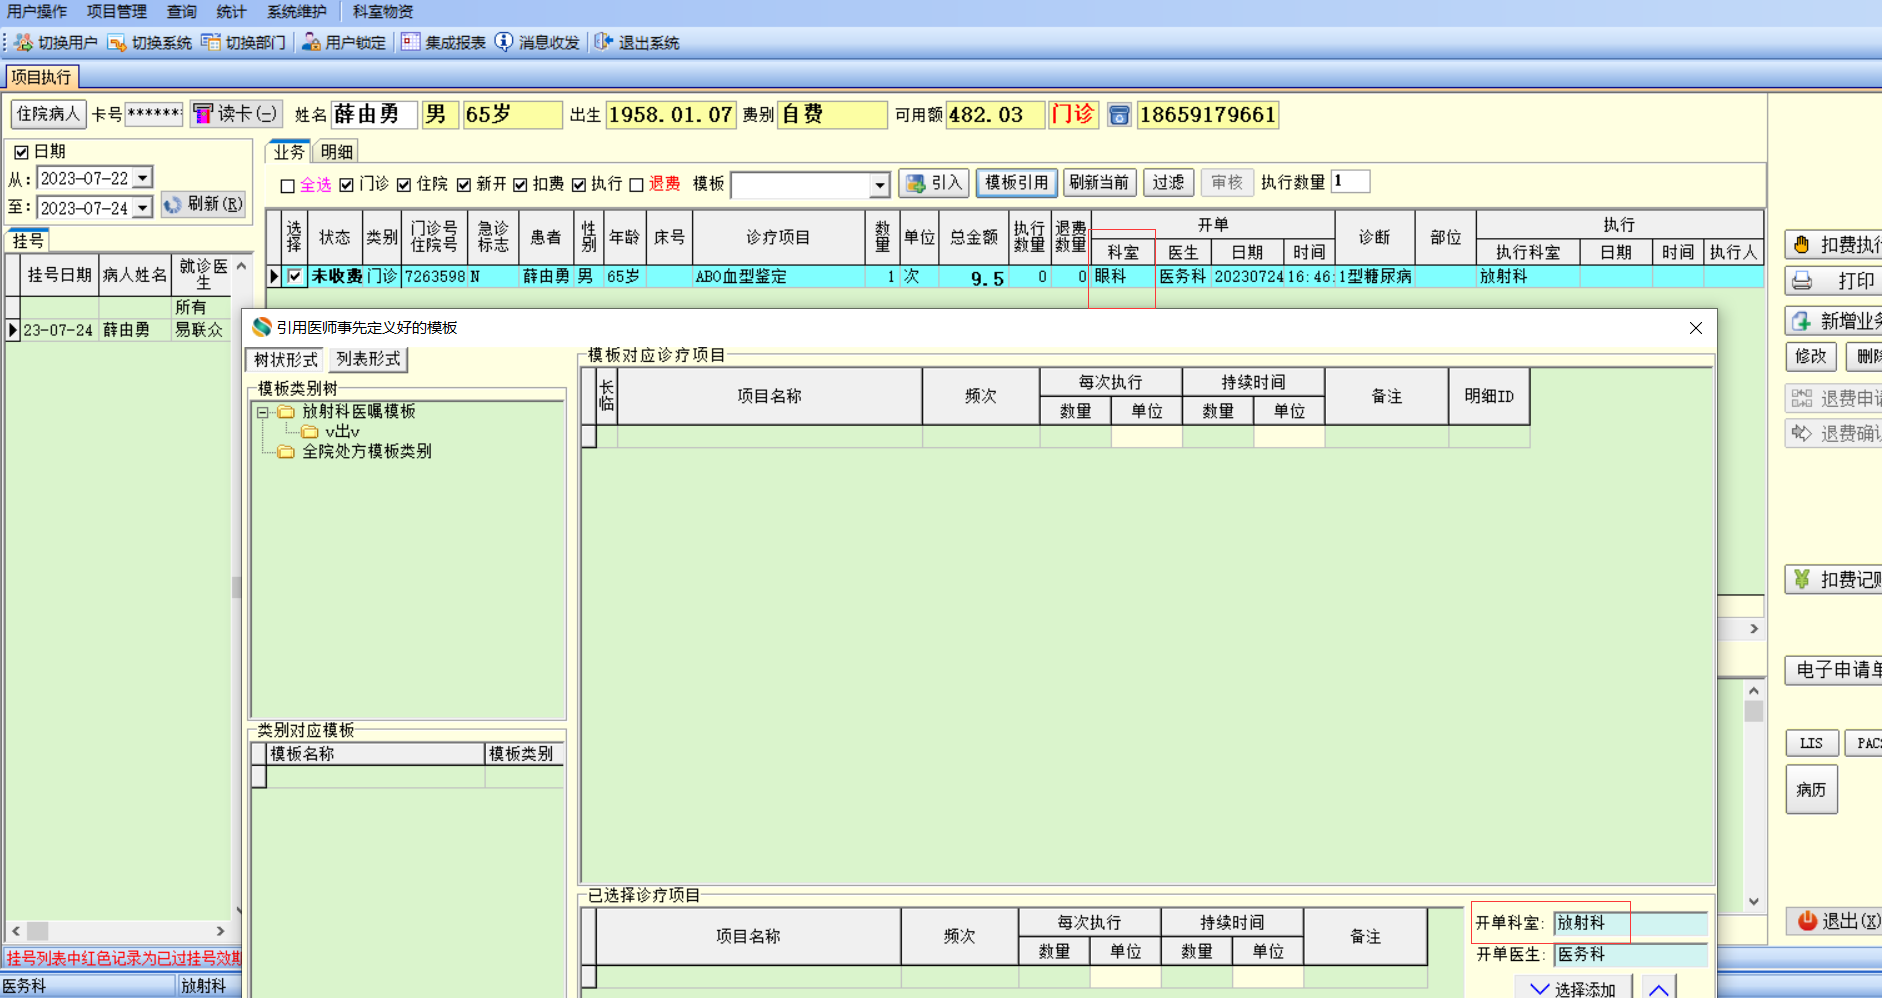The height and width of the screenshot is (998, 1882).
Task: Click the down-arrow icon of 选择添加
Action: [x=1540, y=989]
